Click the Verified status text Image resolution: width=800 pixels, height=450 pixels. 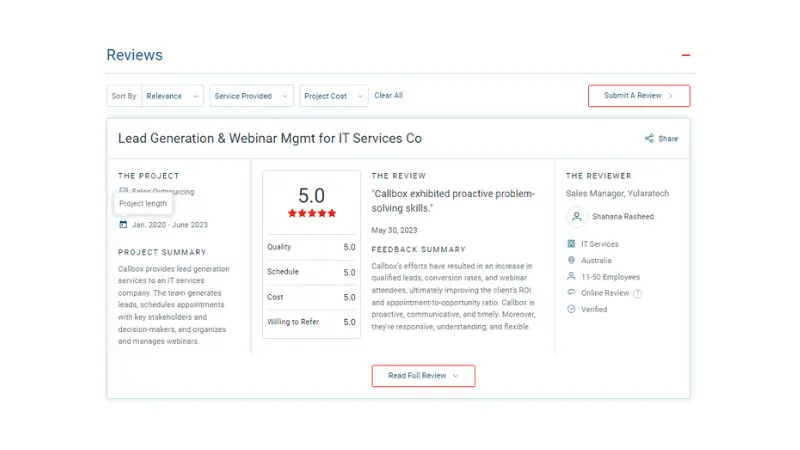pos(594,309)
